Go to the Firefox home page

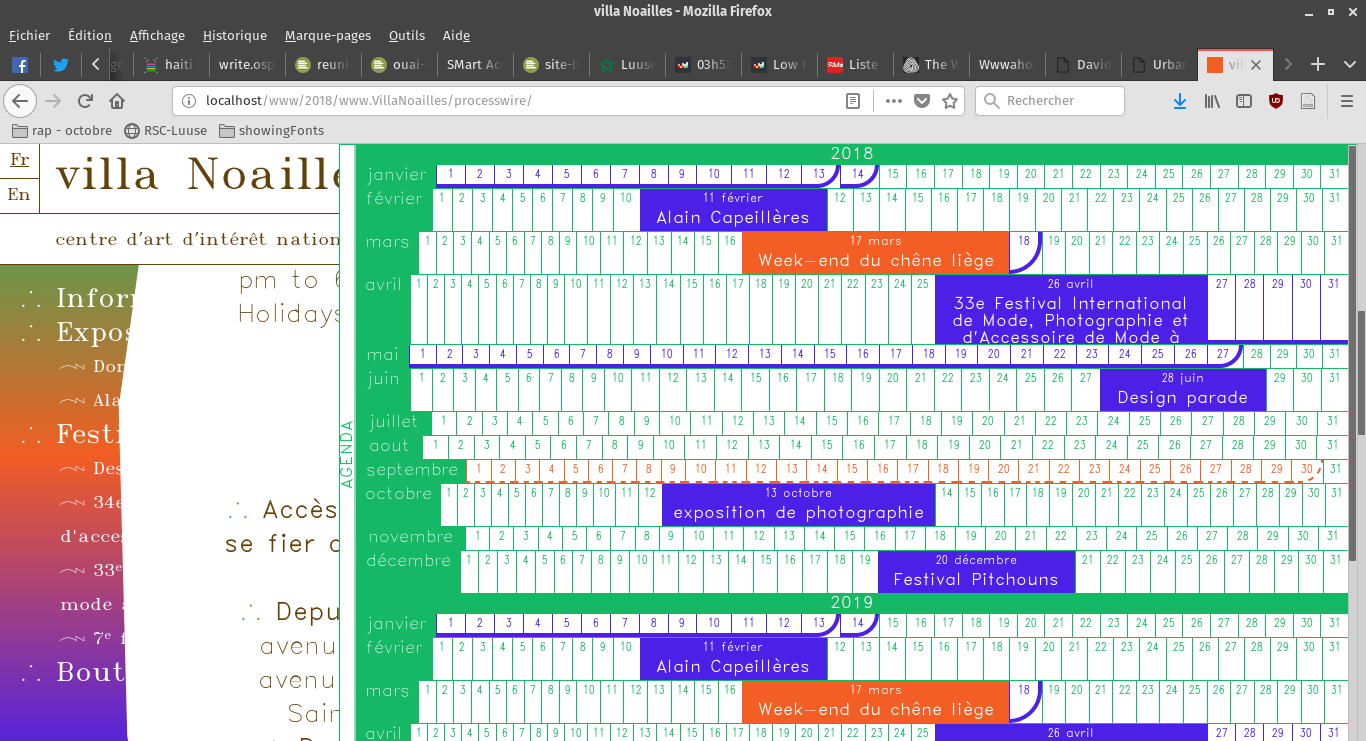point(117,101)
